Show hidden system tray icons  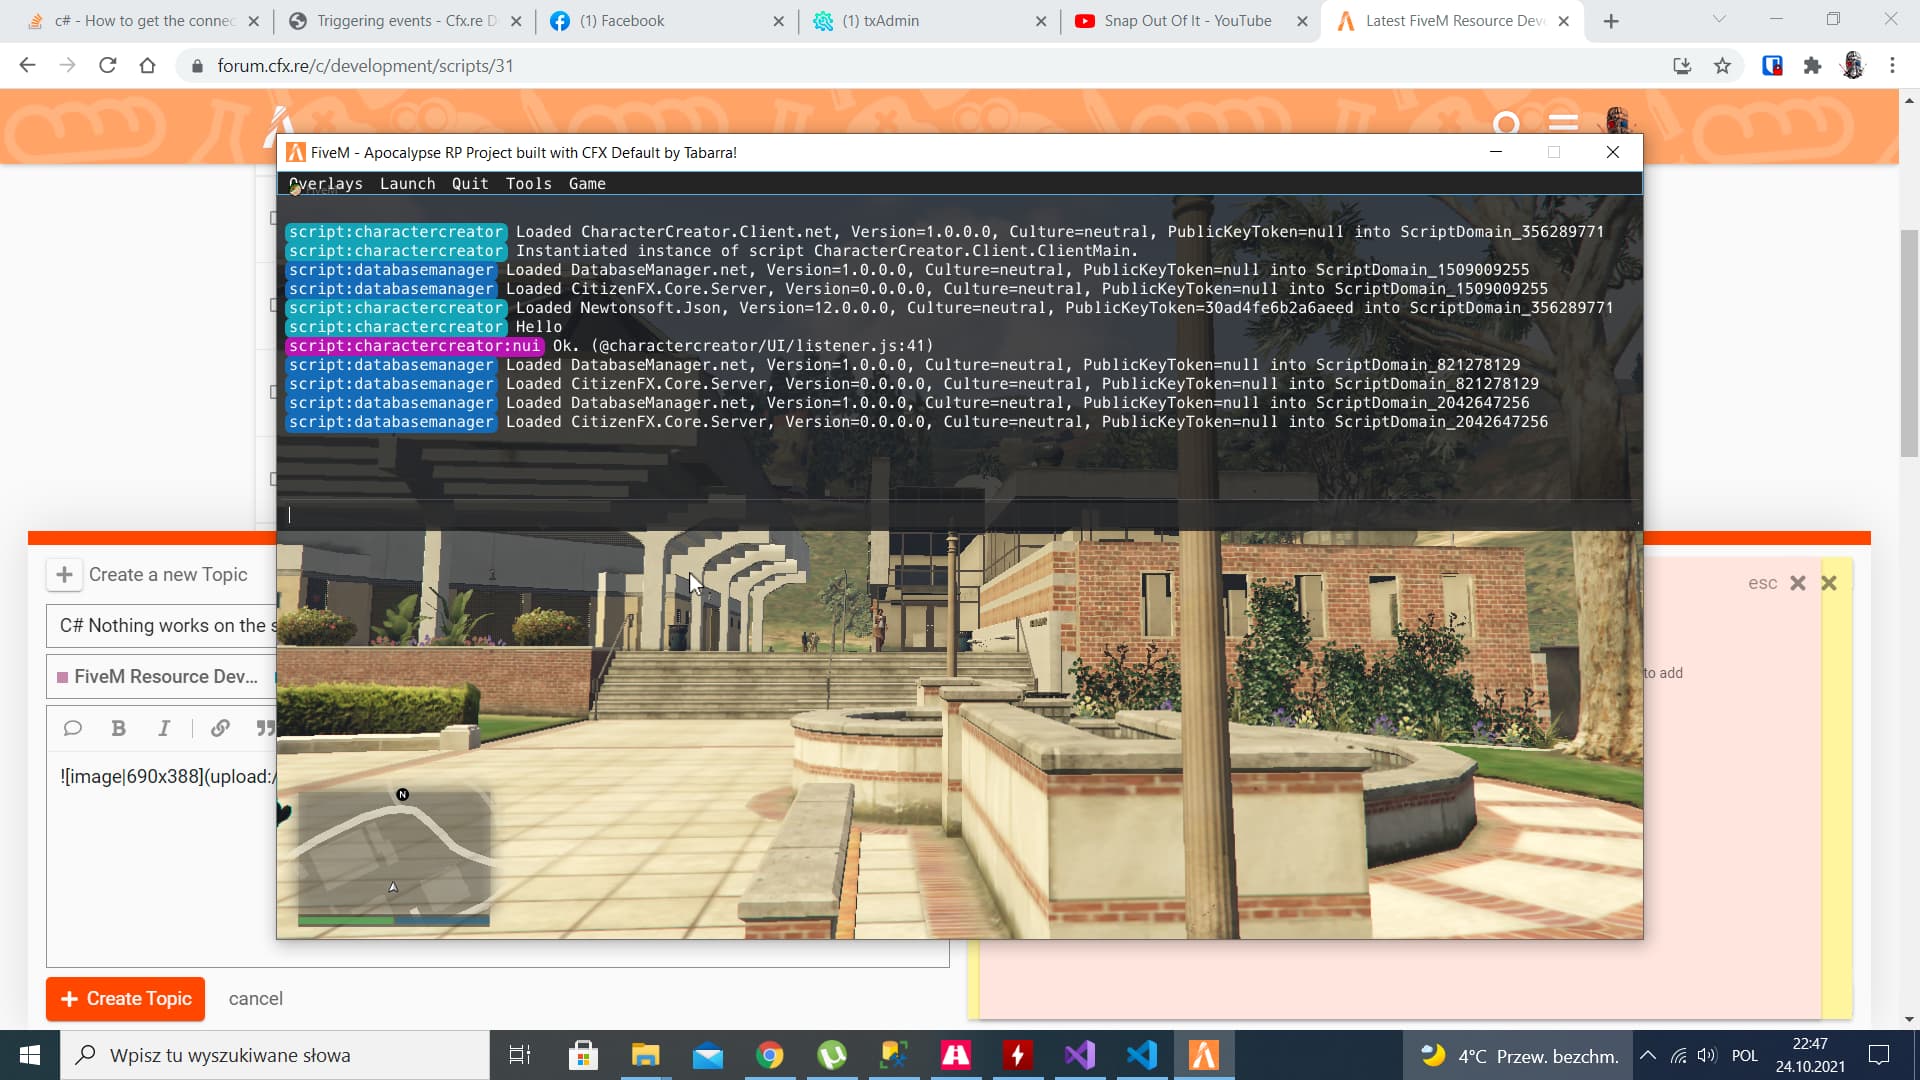1648,1056
